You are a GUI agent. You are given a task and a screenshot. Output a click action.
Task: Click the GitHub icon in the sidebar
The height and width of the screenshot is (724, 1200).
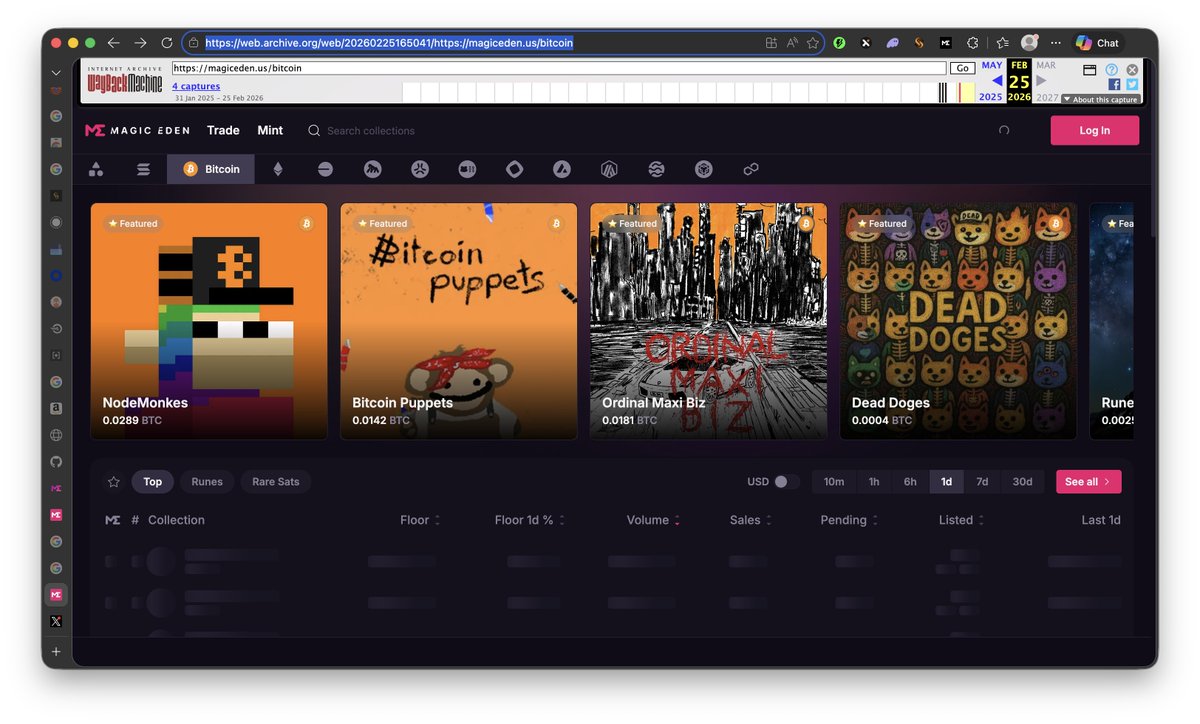(x=56, y=462)
